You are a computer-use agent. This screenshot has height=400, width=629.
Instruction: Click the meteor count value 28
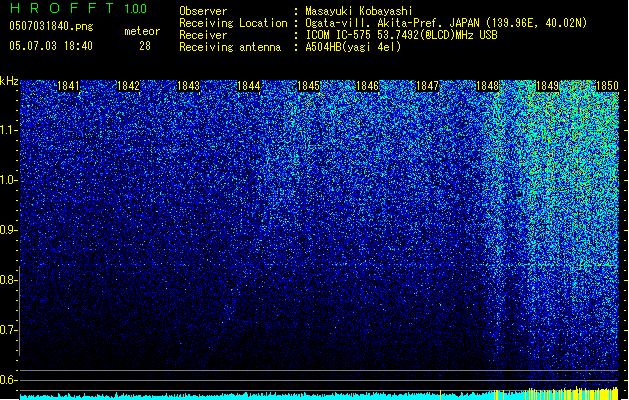(145, 46)
